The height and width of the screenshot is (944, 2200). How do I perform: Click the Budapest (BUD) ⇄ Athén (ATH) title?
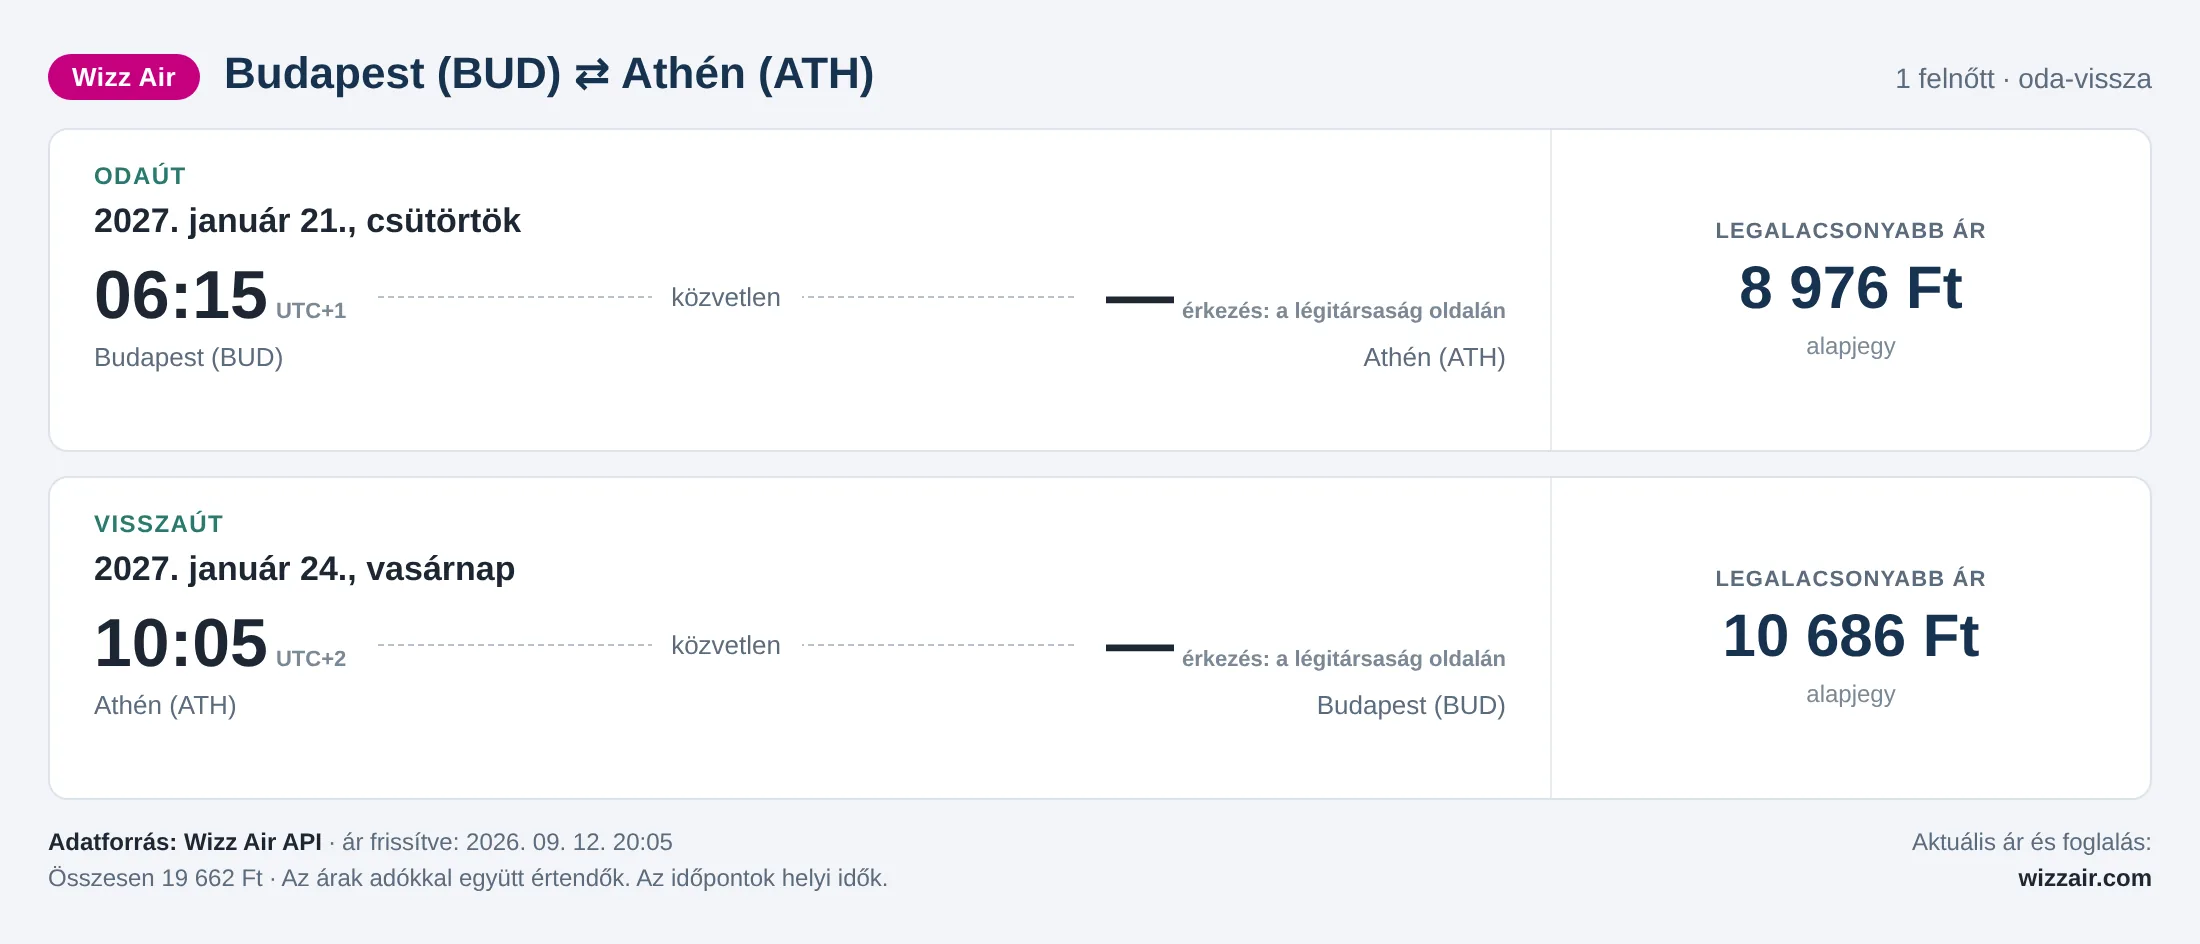coord(549,75)
